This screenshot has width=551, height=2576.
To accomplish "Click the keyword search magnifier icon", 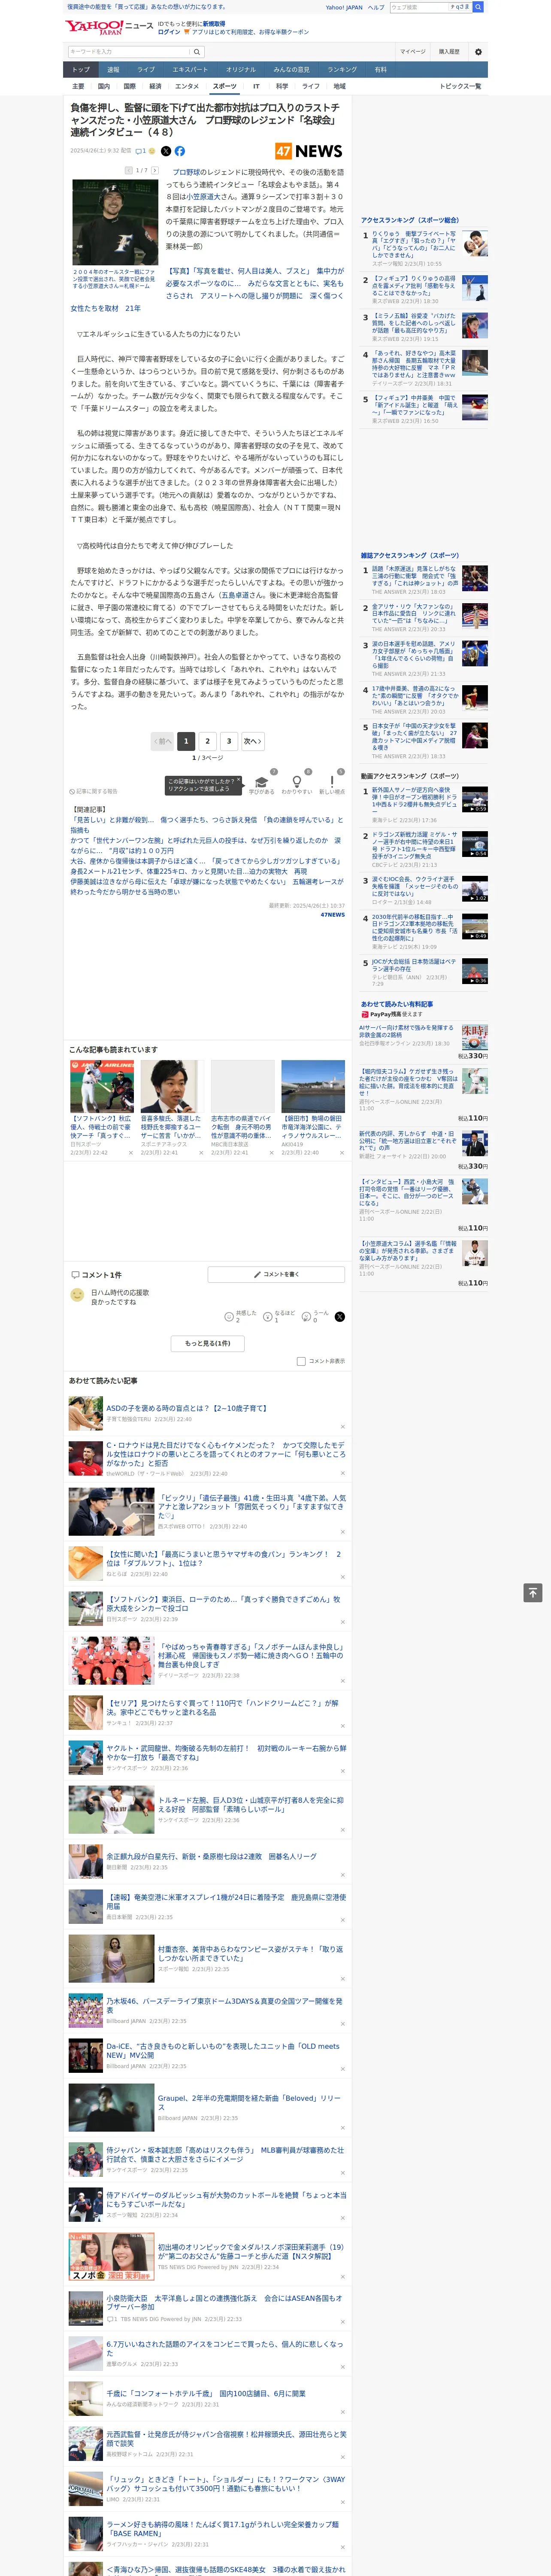I will (x=197, y=52).
